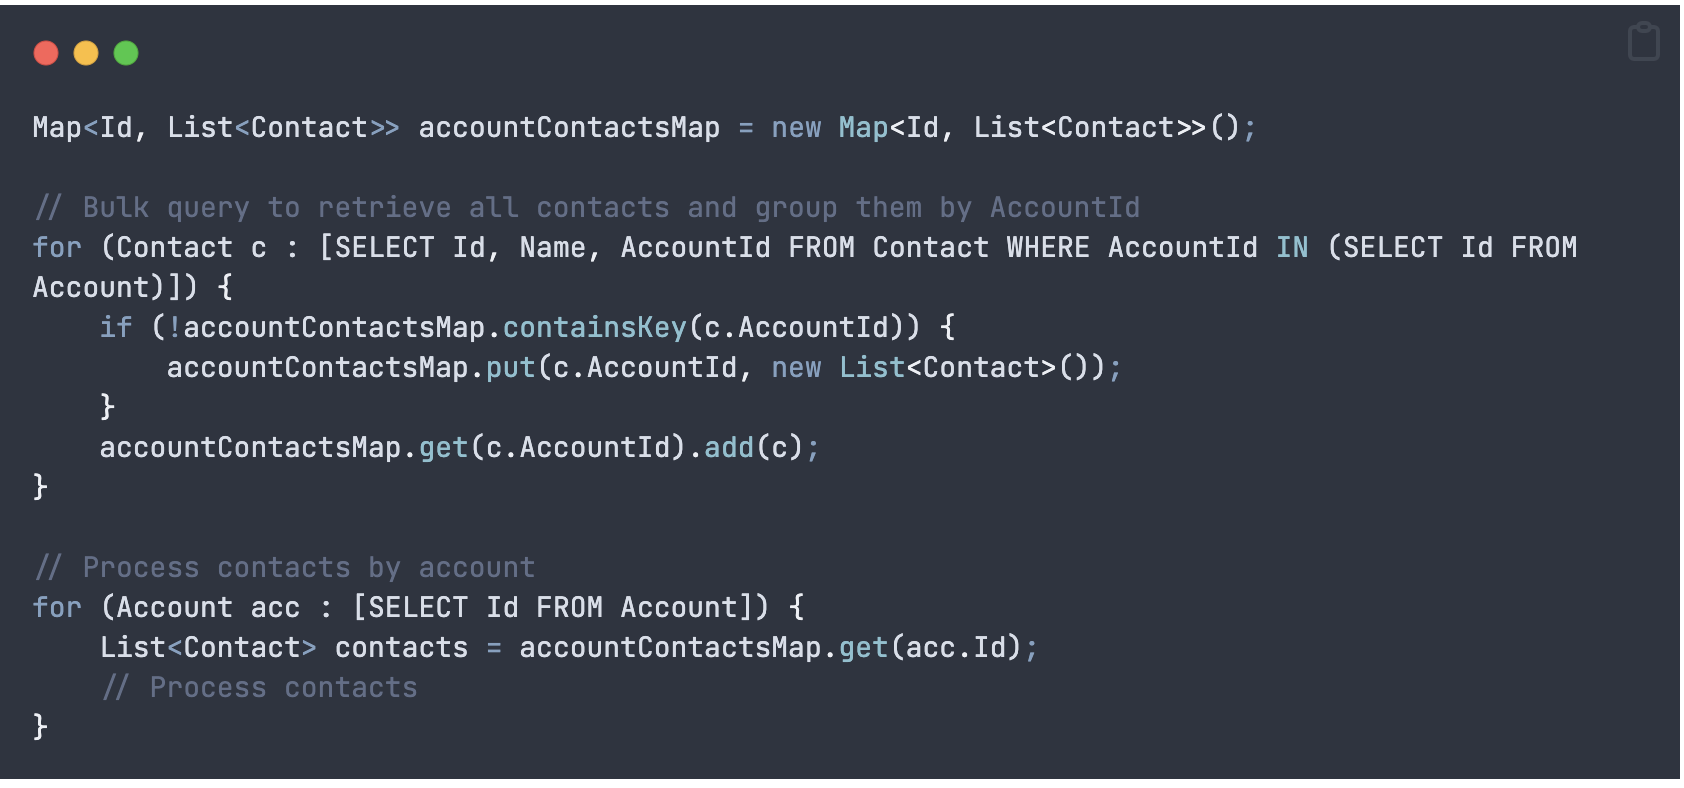Click the 'contacts' variable being declared
Viewport: 1684px width, 788px height.
coord(401,647)
